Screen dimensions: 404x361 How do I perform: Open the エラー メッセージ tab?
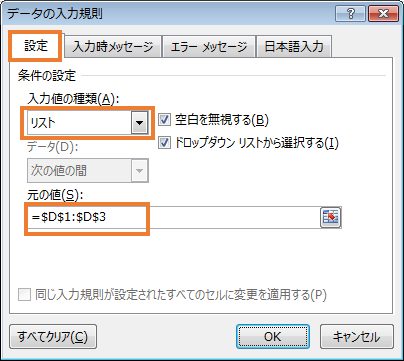pos(209,46)
